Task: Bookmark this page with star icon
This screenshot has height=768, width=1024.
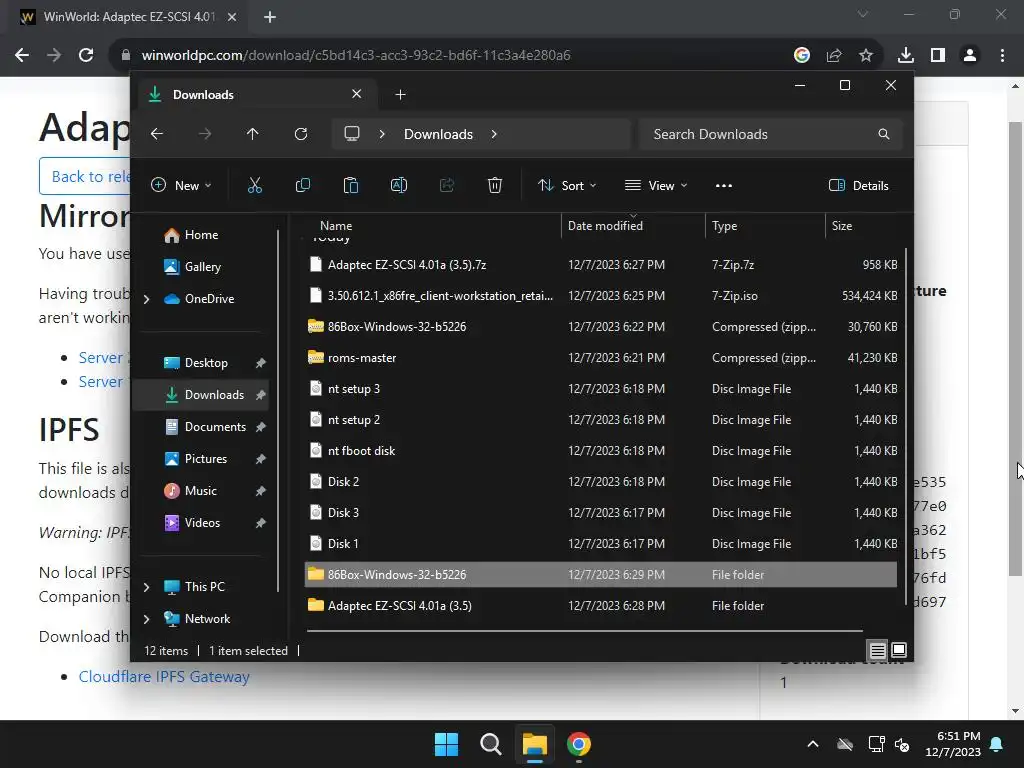Action: coord(866,55)
